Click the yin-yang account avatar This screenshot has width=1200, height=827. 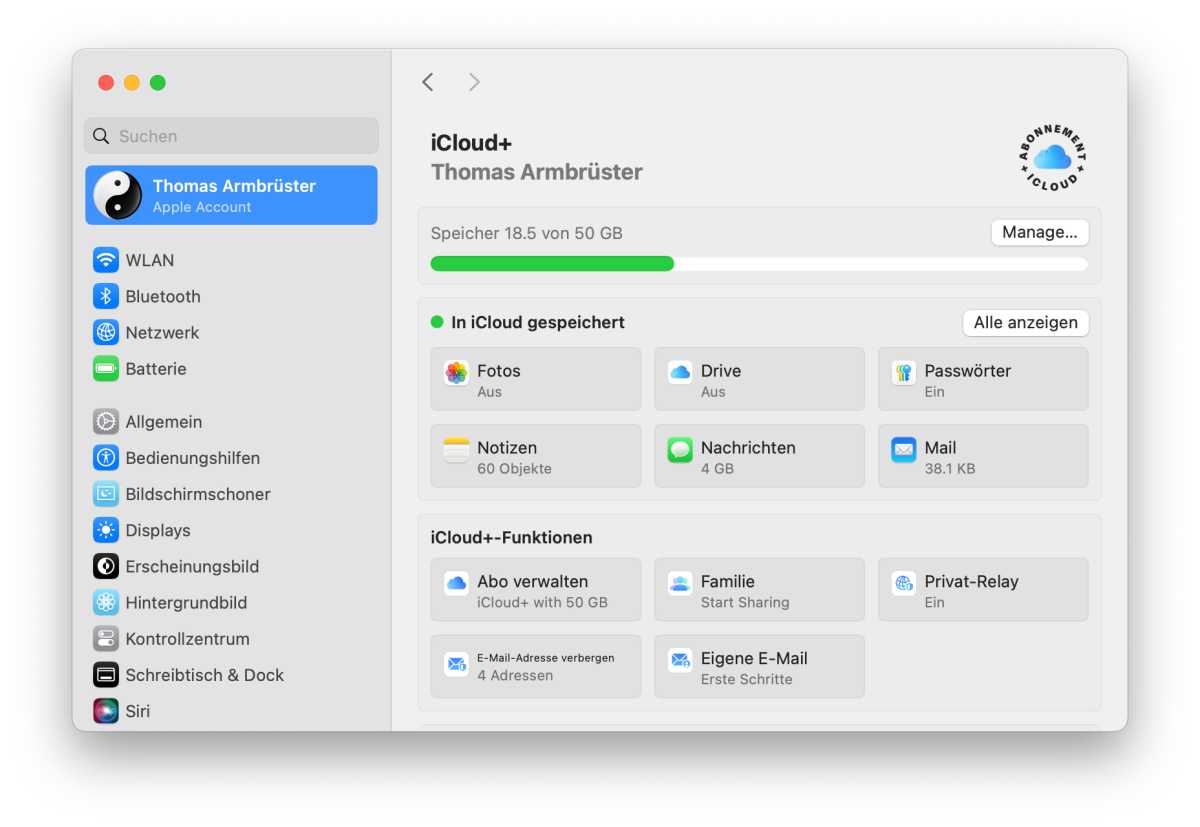(x=118, y=195)
